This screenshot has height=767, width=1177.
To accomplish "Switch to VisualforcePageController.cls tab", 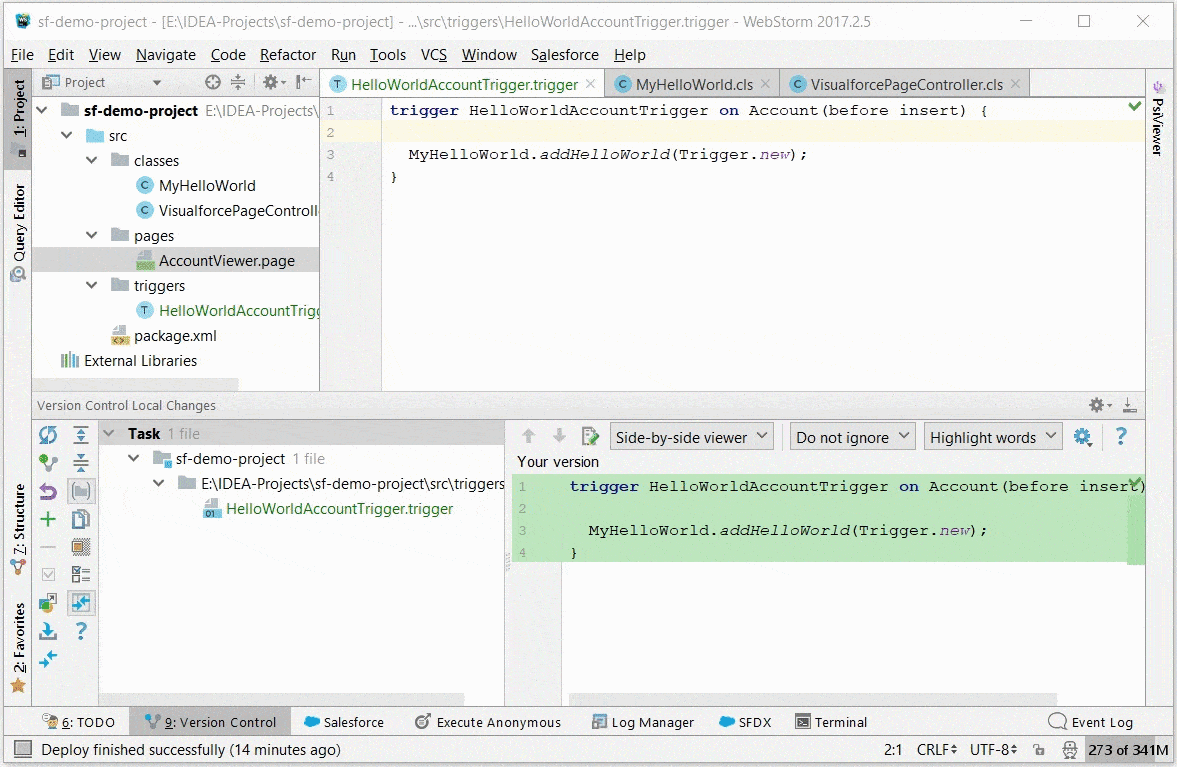I will click(x=906, y=84).
